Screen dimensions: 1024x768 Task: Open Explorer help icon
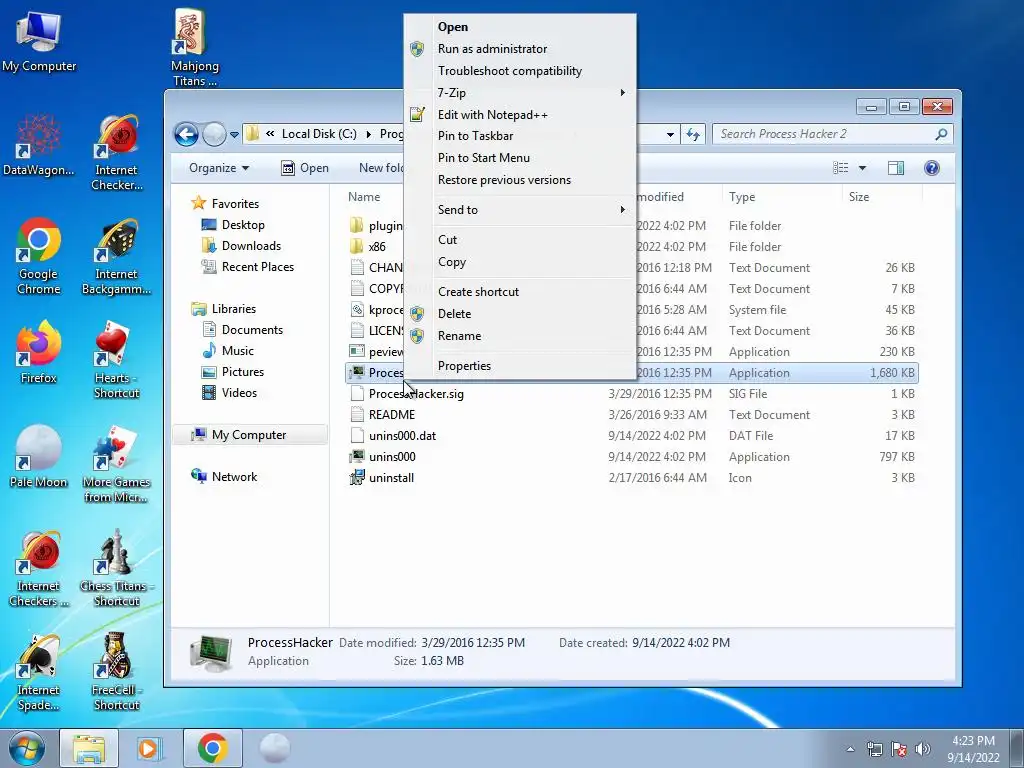(x=932, y=168)
